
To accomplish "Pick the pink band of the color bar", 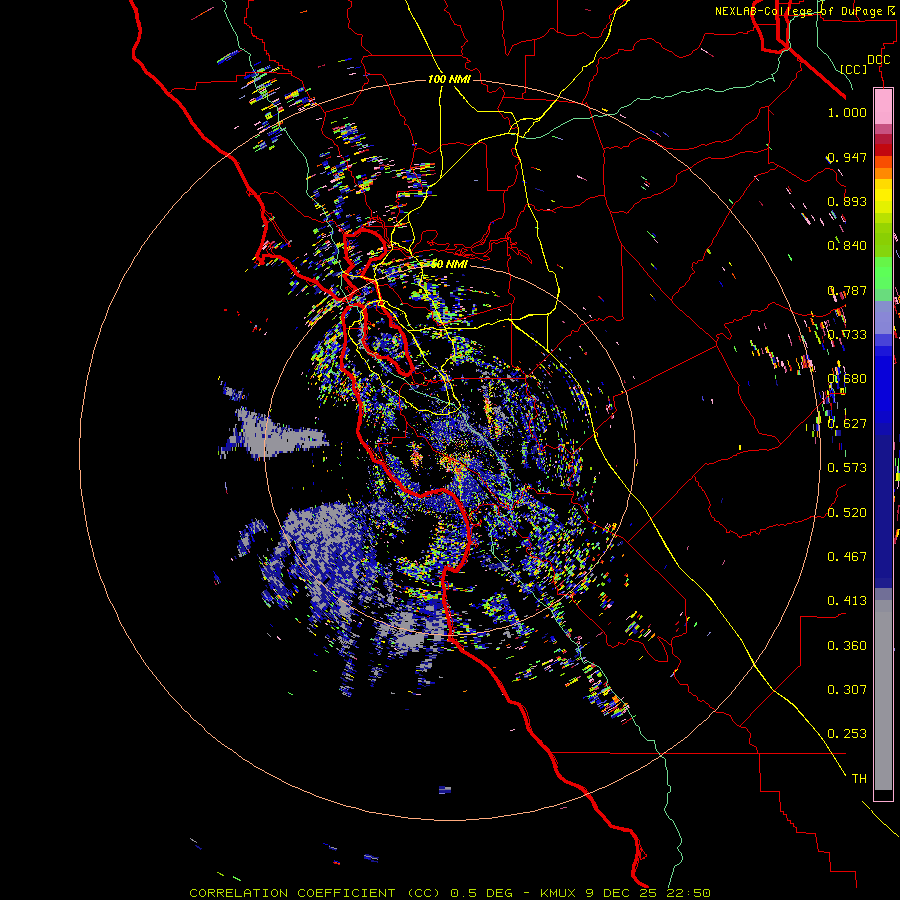I will 883,107.
